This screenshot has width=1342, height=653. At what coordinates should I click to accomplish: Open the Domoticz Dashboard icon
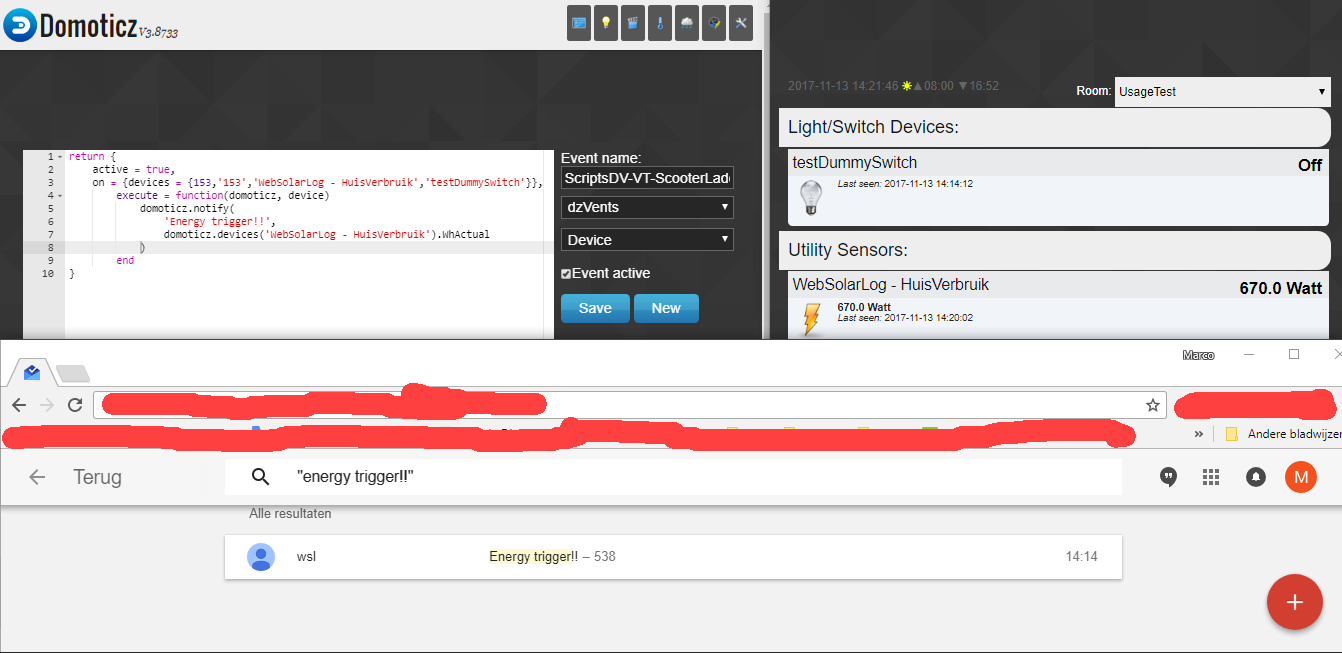pos(578,23)
